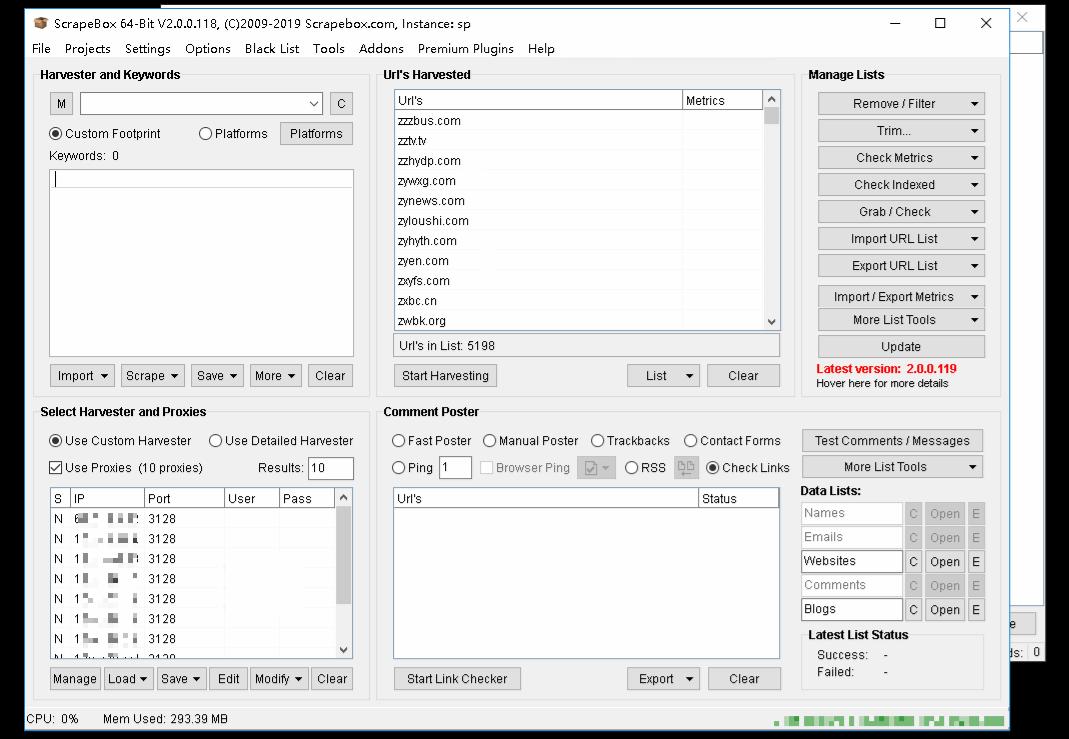
Task: Click the C button beside footprint box
Action: point(342,104)
